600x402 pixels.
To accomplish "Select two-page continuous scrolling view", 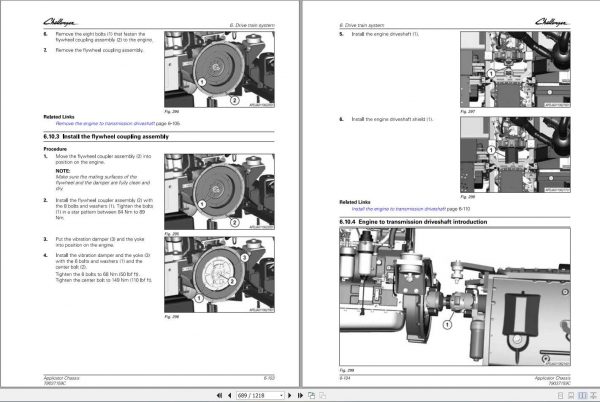I will pyautogui.click(x=593, y=395).
